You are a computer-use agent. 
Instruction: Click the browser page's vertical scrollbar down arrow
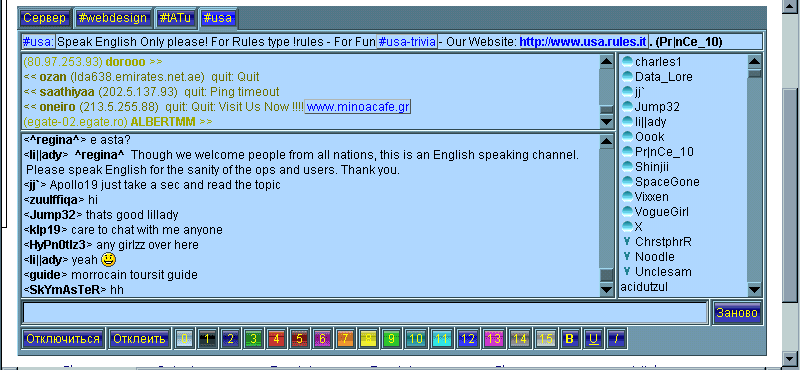790,359
